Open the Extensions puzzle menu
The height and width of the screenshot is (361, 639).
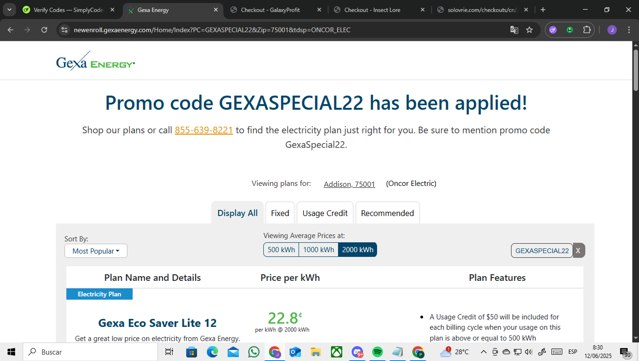point(586,30)
